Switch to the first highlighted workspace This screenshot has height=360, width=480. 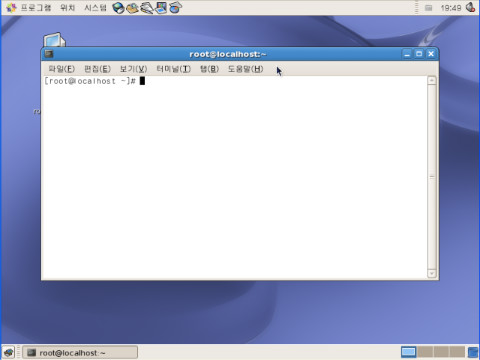coord(408,352)
